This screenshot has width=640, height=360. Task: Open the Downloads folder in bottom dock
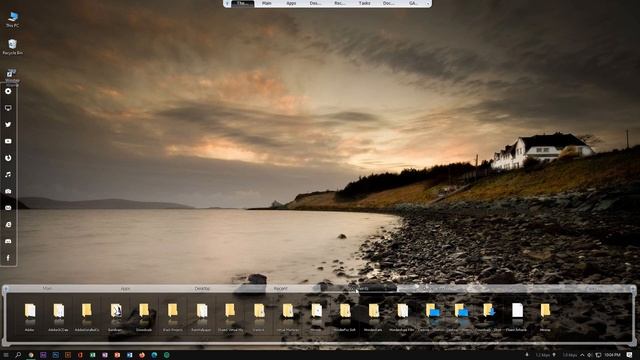144,317
